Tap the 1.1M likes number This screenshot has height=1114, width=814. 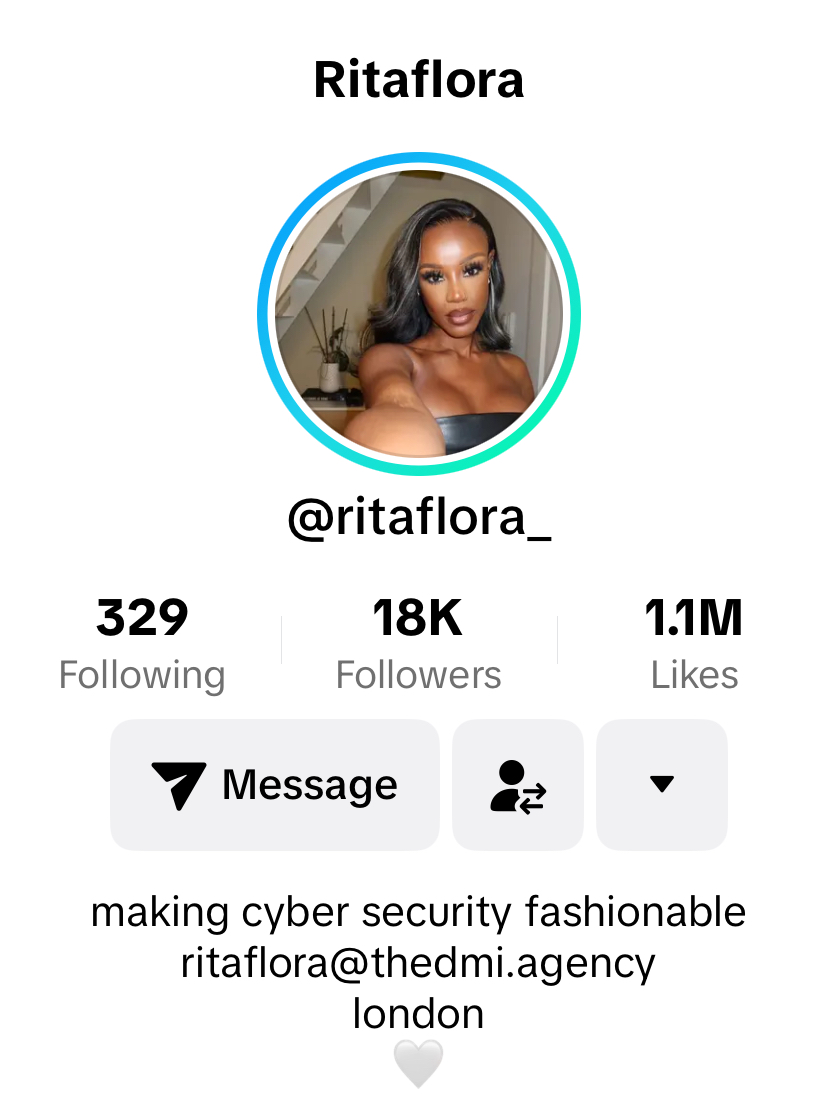coord(694,617)
